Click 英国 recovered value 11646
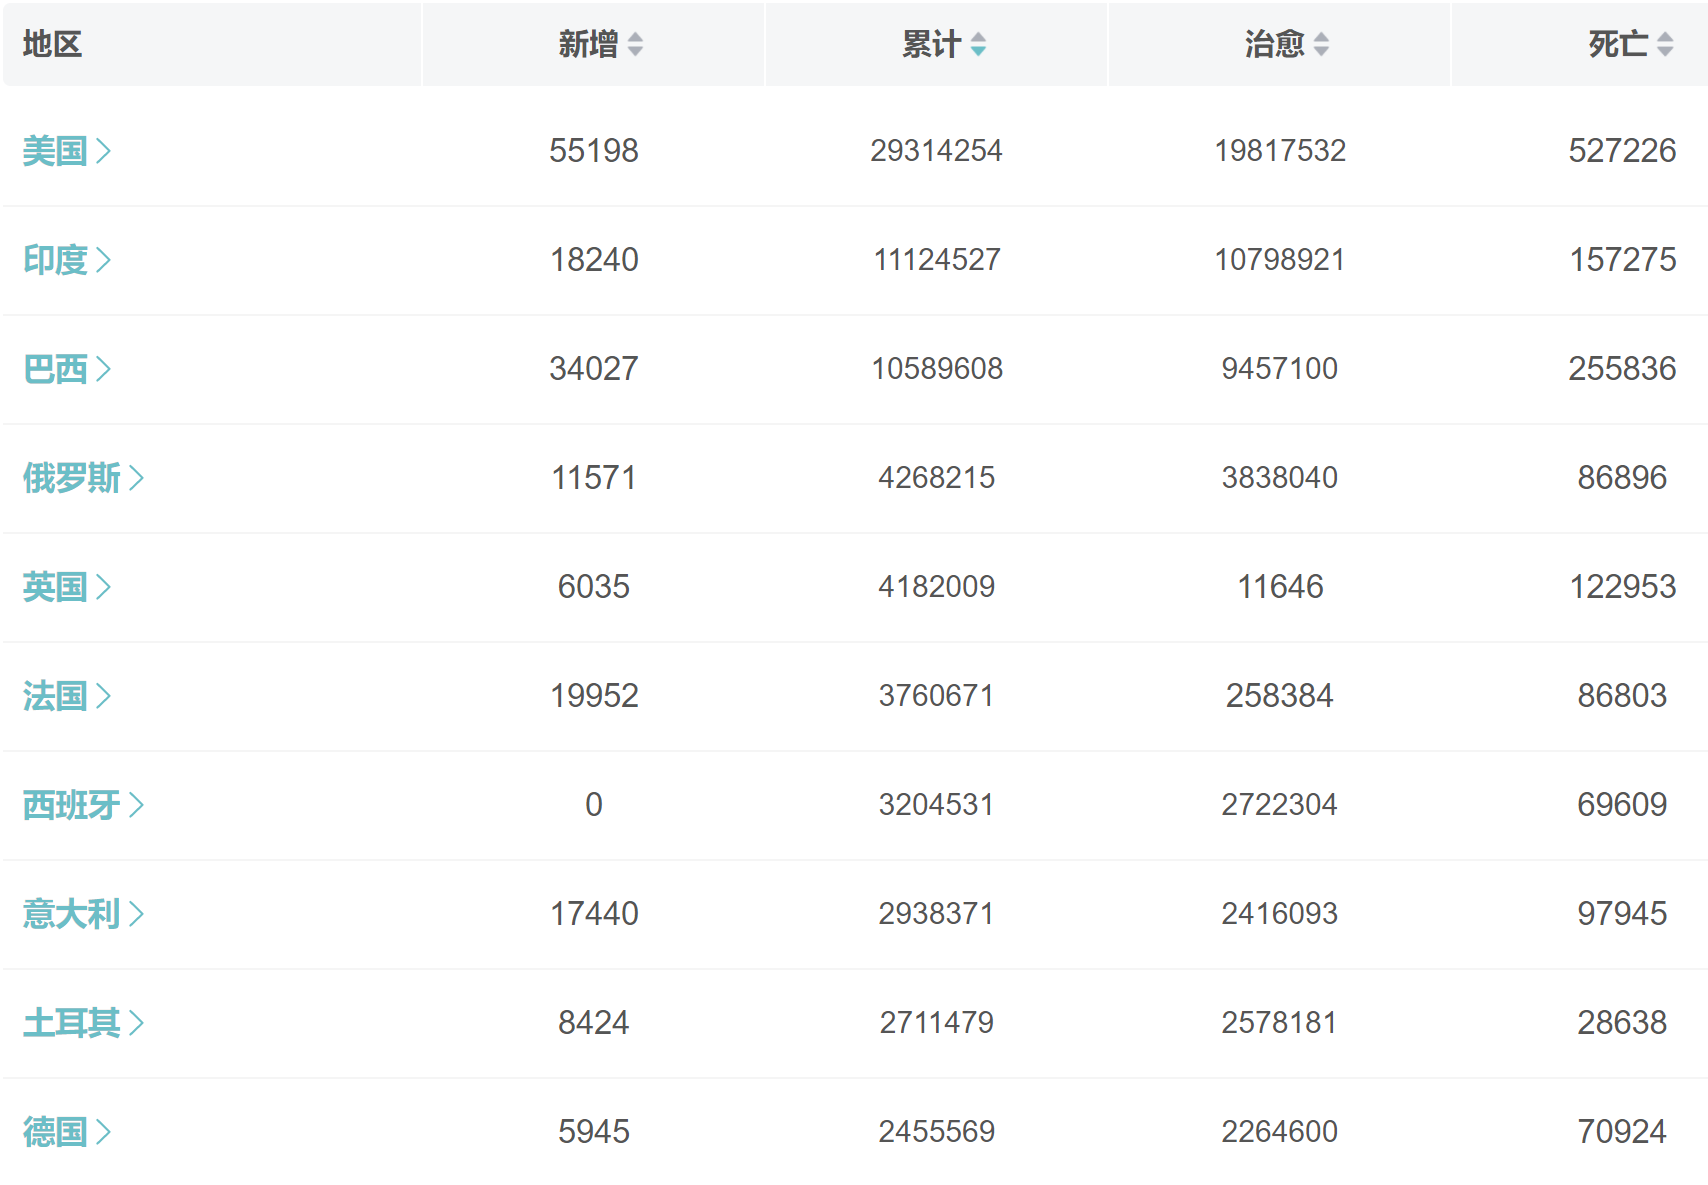The width and height of the screenshot is (1708, 1185). (x=1280, y=587)
